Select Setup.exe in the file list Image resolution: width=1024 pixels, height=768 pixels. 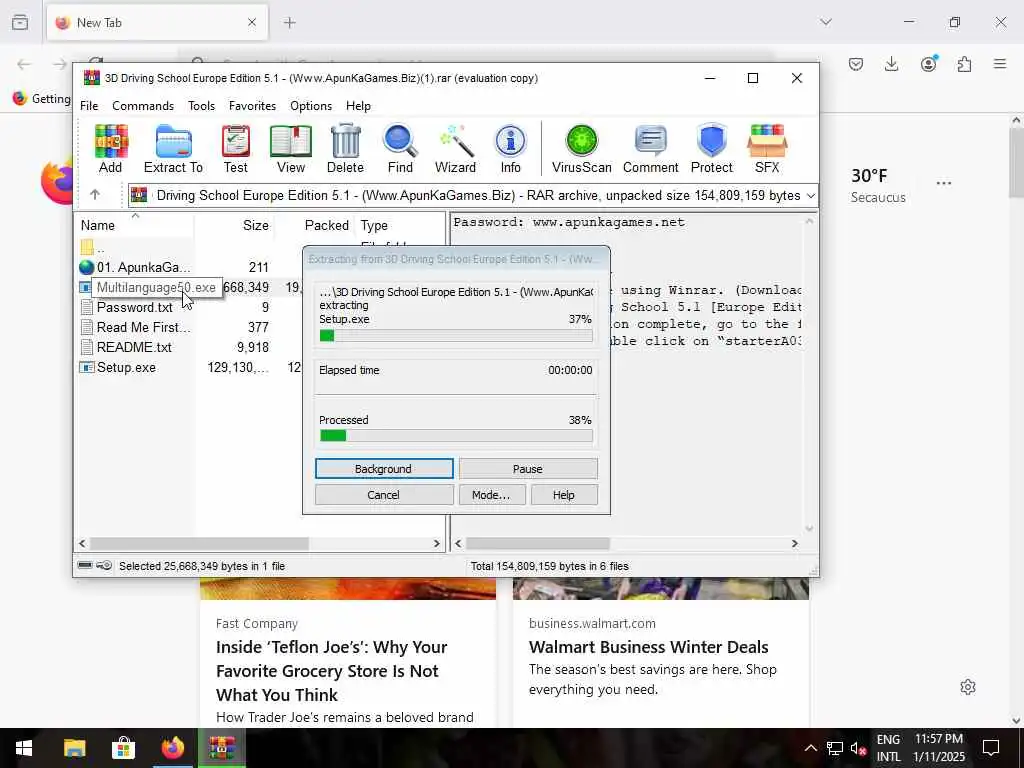[126, 367]
